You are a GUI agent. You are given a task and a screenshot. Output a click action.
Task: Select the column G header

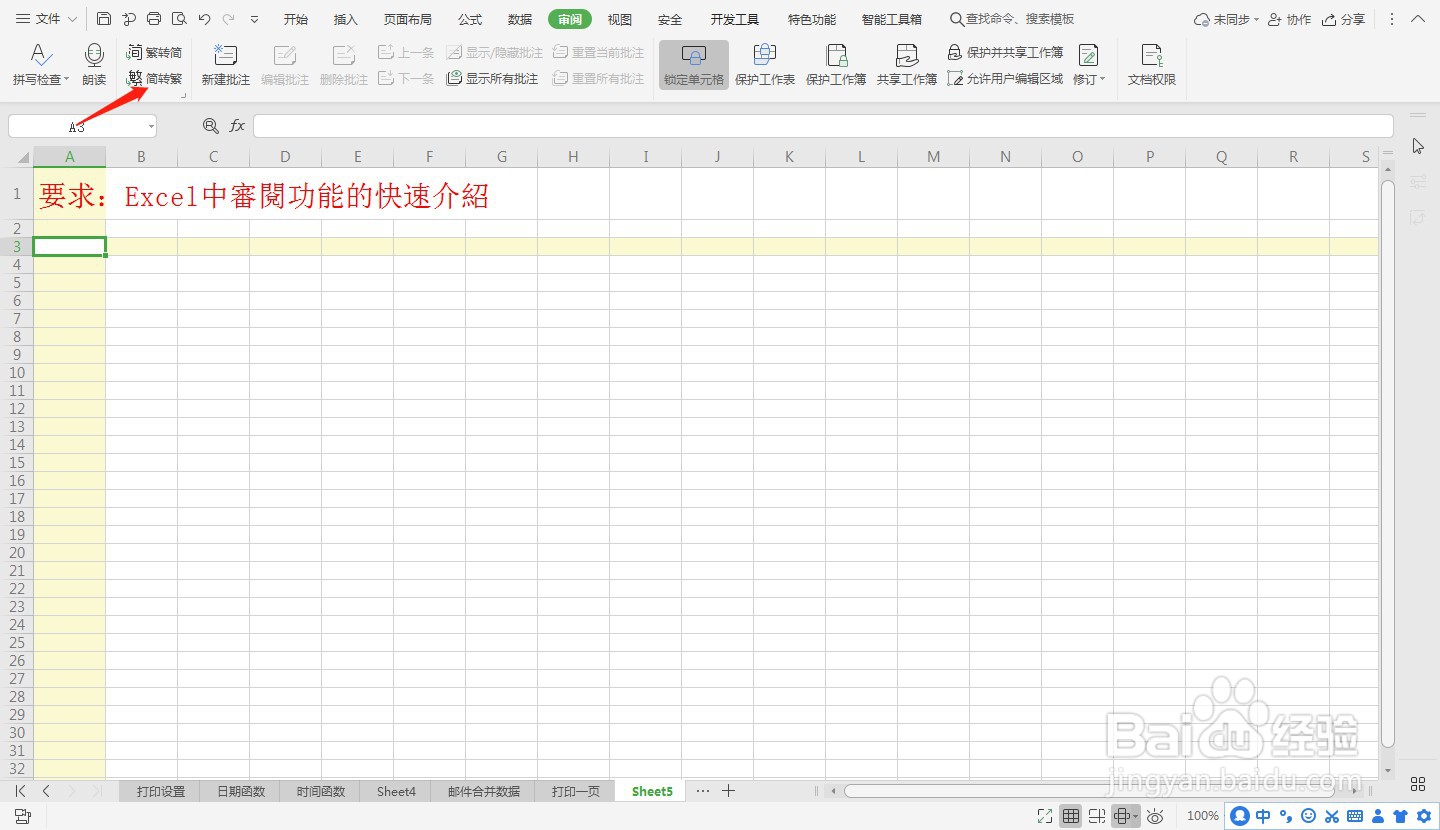click(501, 156)
